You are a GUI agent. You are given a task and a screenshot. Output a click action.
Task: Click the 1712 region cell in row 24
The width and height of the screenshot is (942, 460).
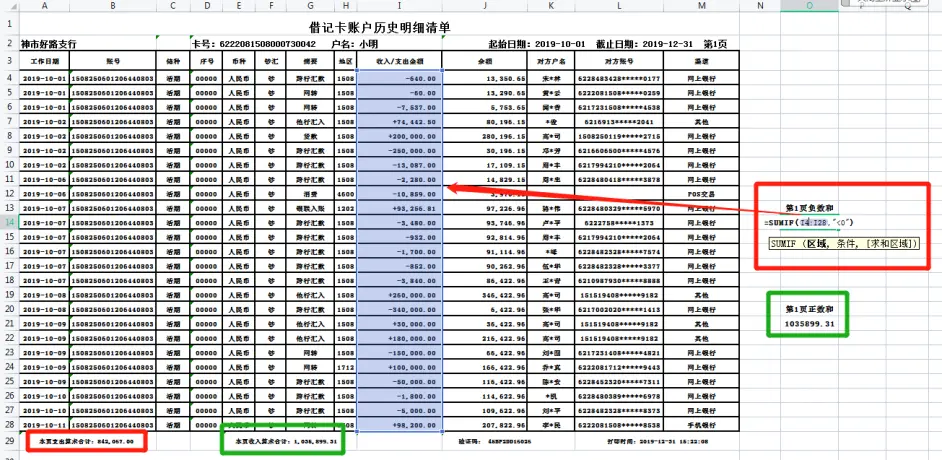click(345, 366)
